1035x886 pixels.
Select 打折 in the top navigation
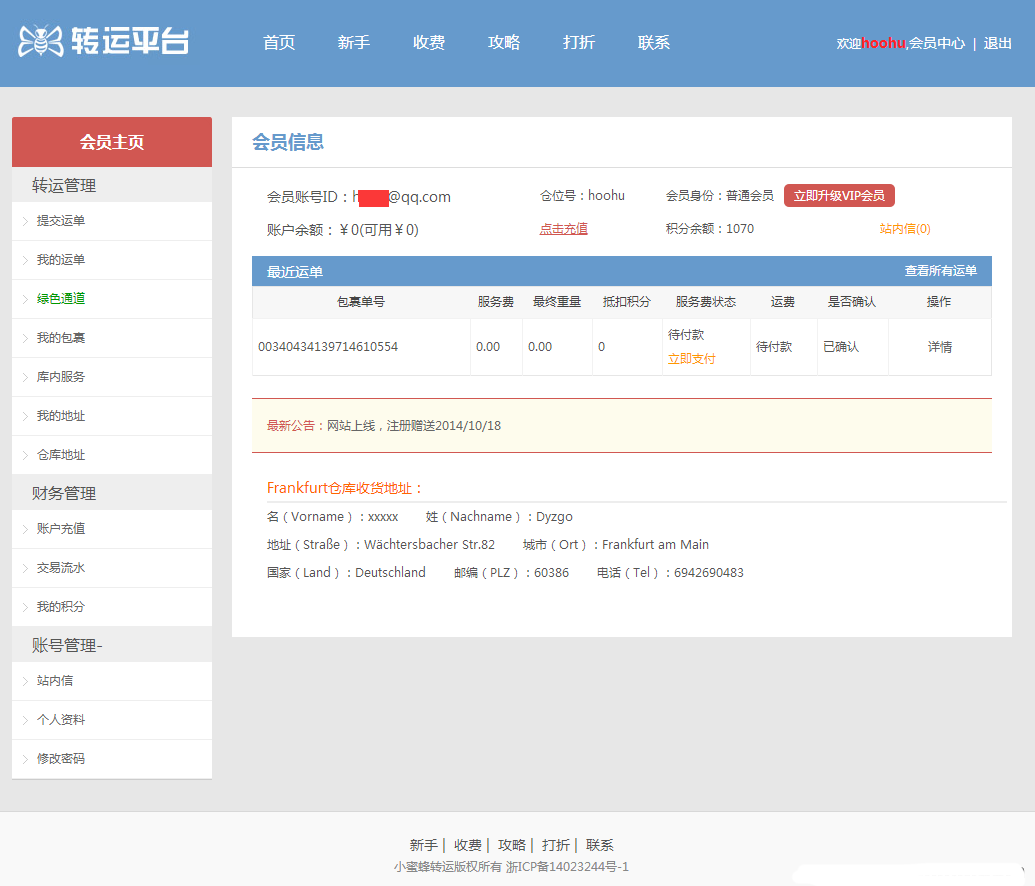[579, 43]
